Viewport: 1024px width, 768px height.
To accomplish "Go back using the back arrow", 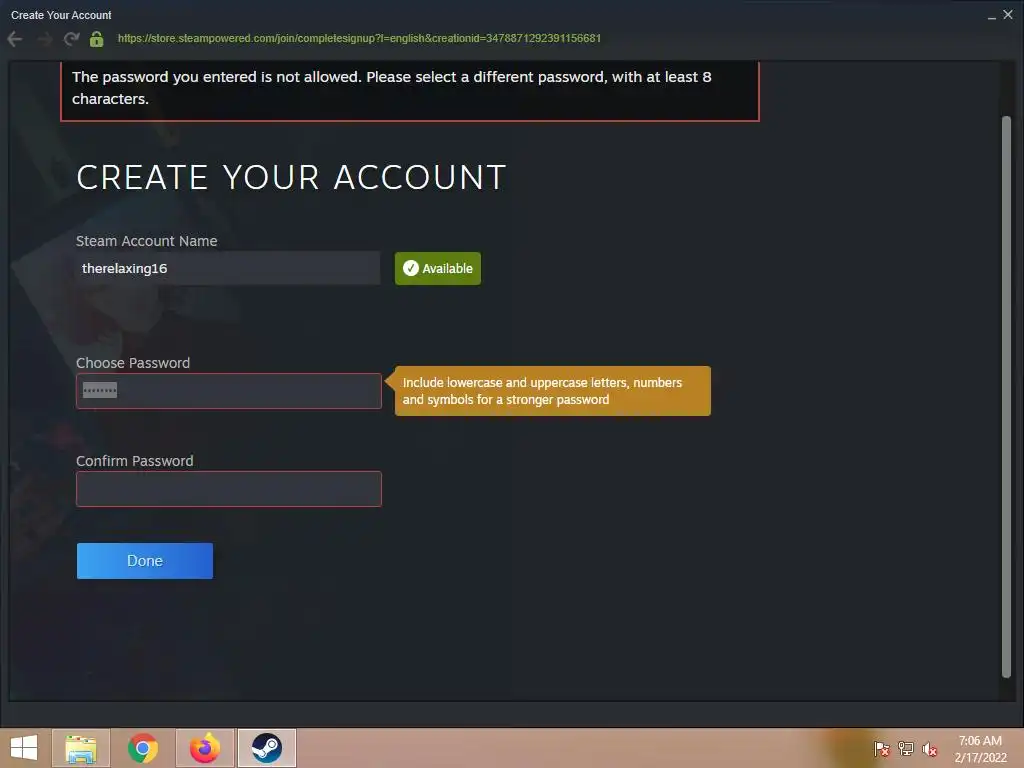I will pyautogui.click(x=15, y=39).
